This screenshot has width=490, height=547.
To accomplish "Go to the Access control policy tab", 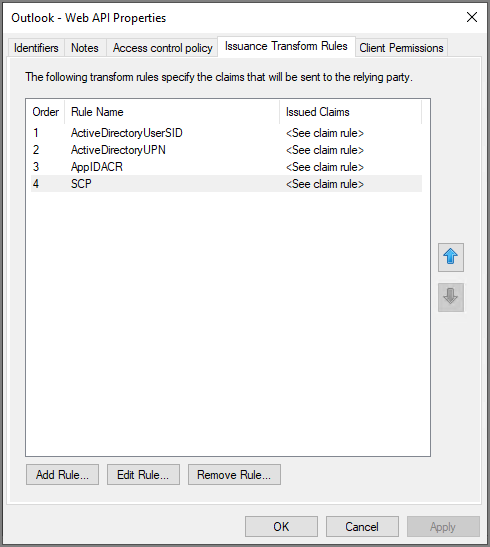I will click(163, 48).
